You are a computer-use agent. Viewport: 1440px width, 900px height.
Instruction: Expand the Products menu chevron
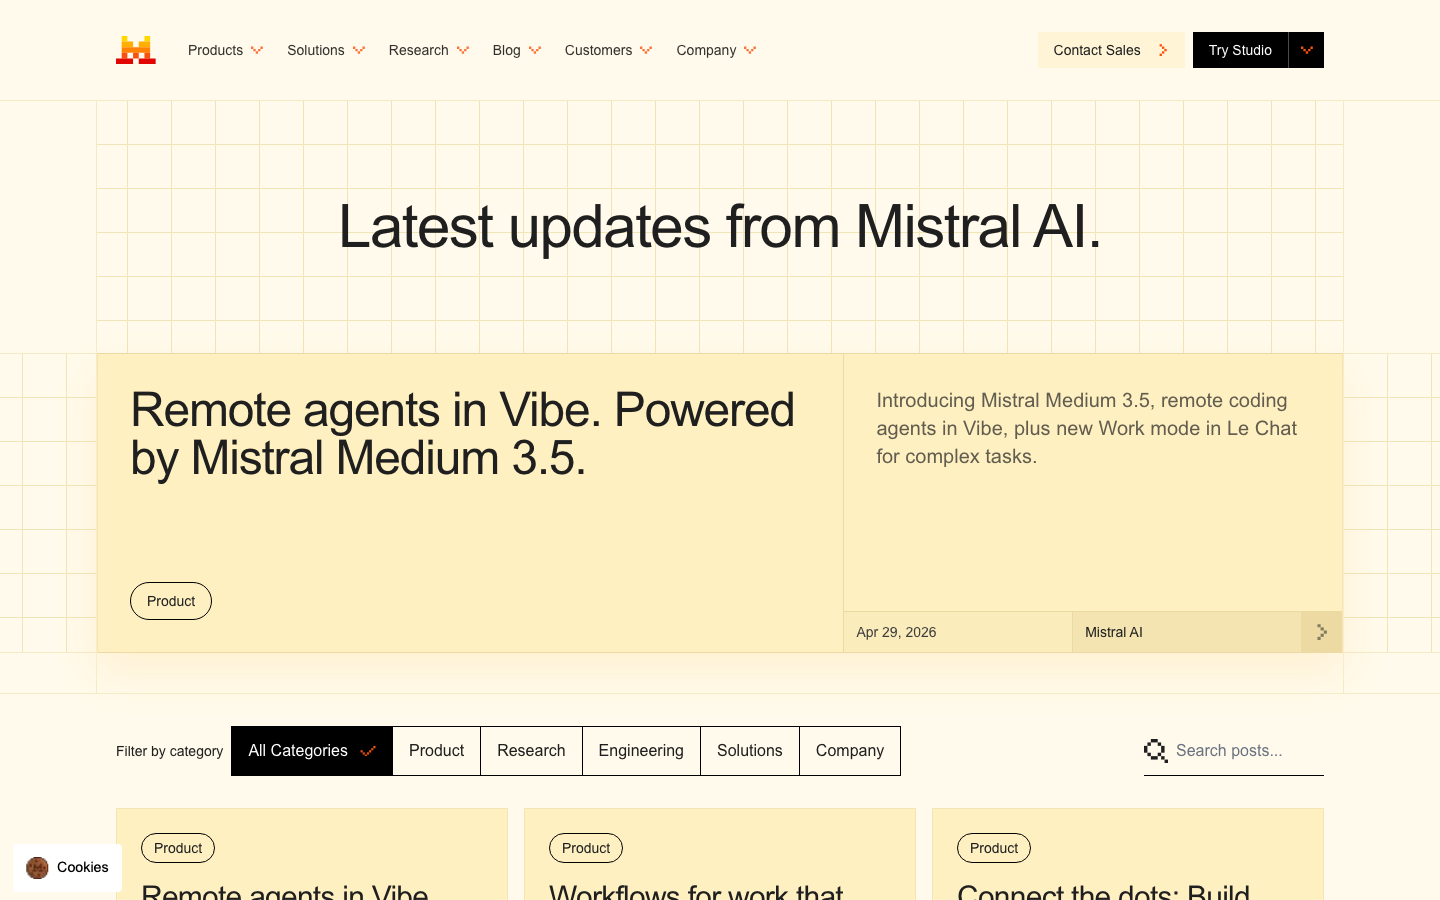pos(257,50)
